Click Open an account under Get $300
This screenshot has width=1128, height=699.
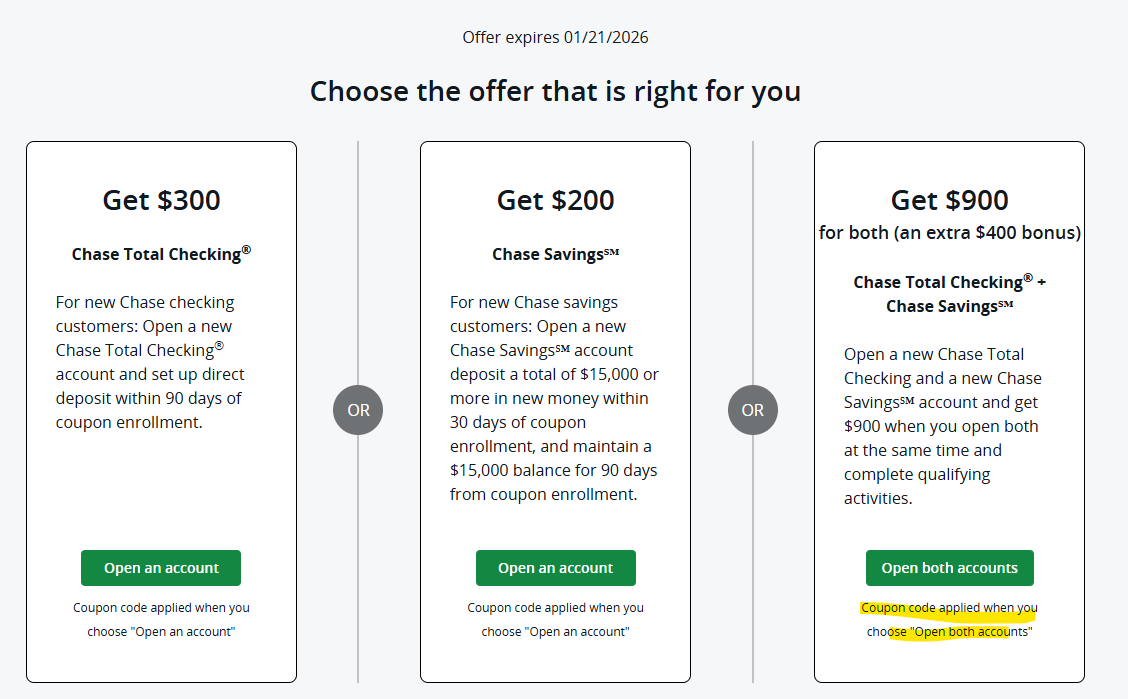[x=161, y=568]
